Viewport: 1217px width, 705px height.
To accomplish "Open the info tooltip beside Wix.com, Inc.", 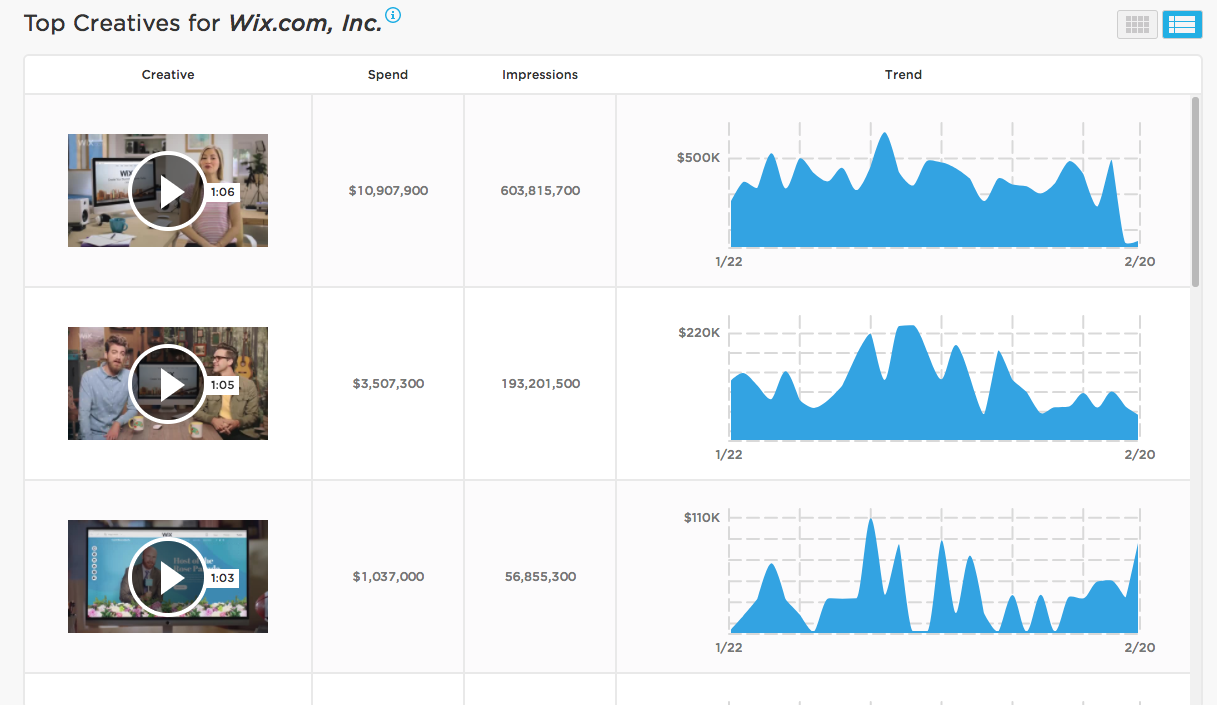I will [x=392, y=16].
